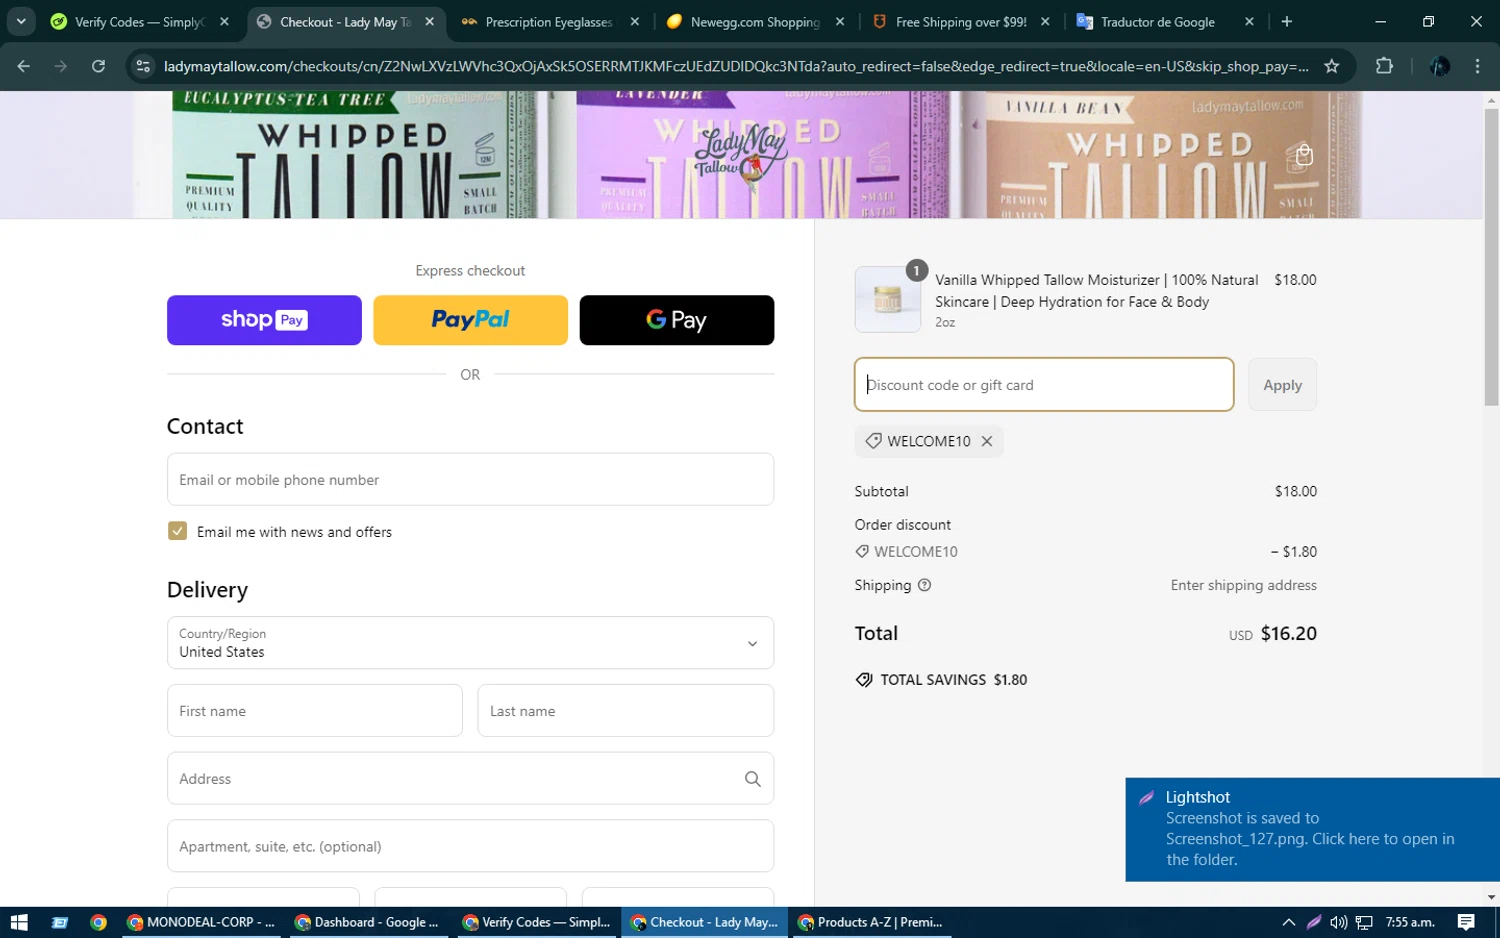Image resolution: width=1500 pixels, height=938 pixels.
Task: Open the Windows notification center icon
Action: click(1466, 922)
